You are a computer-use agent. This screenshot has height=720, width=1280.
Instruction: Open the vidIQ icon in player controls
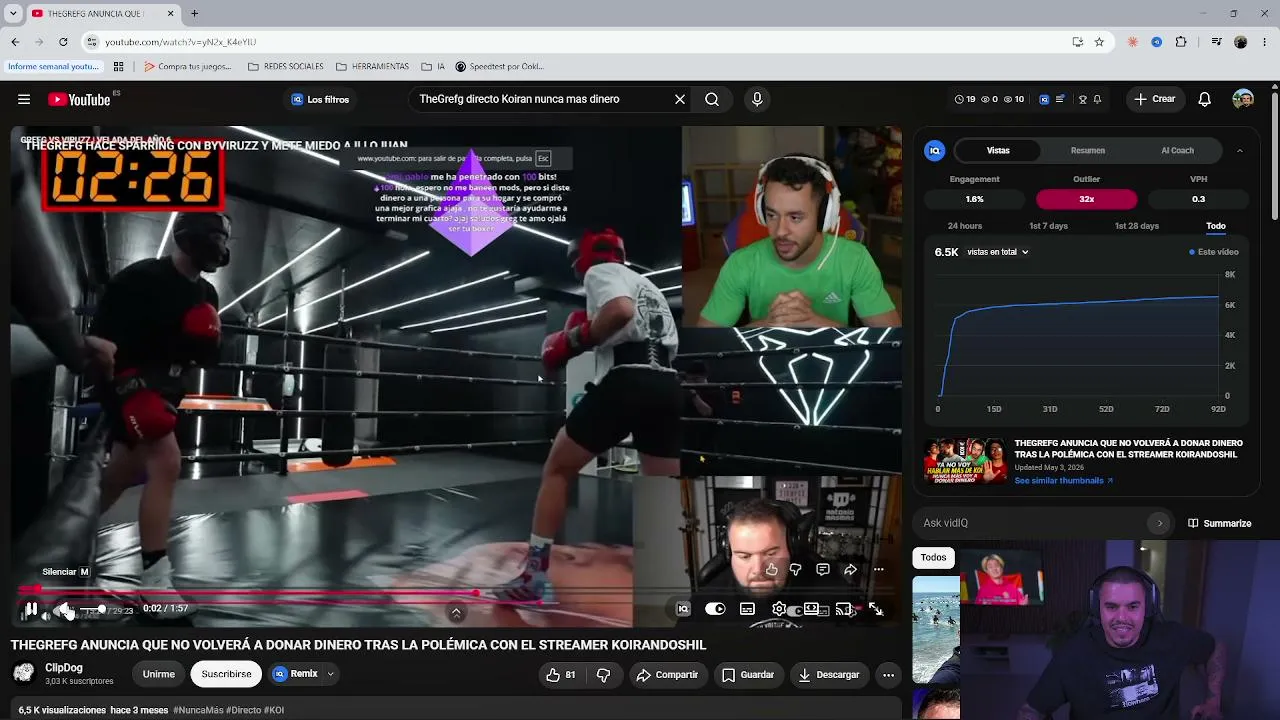point(683,609)
